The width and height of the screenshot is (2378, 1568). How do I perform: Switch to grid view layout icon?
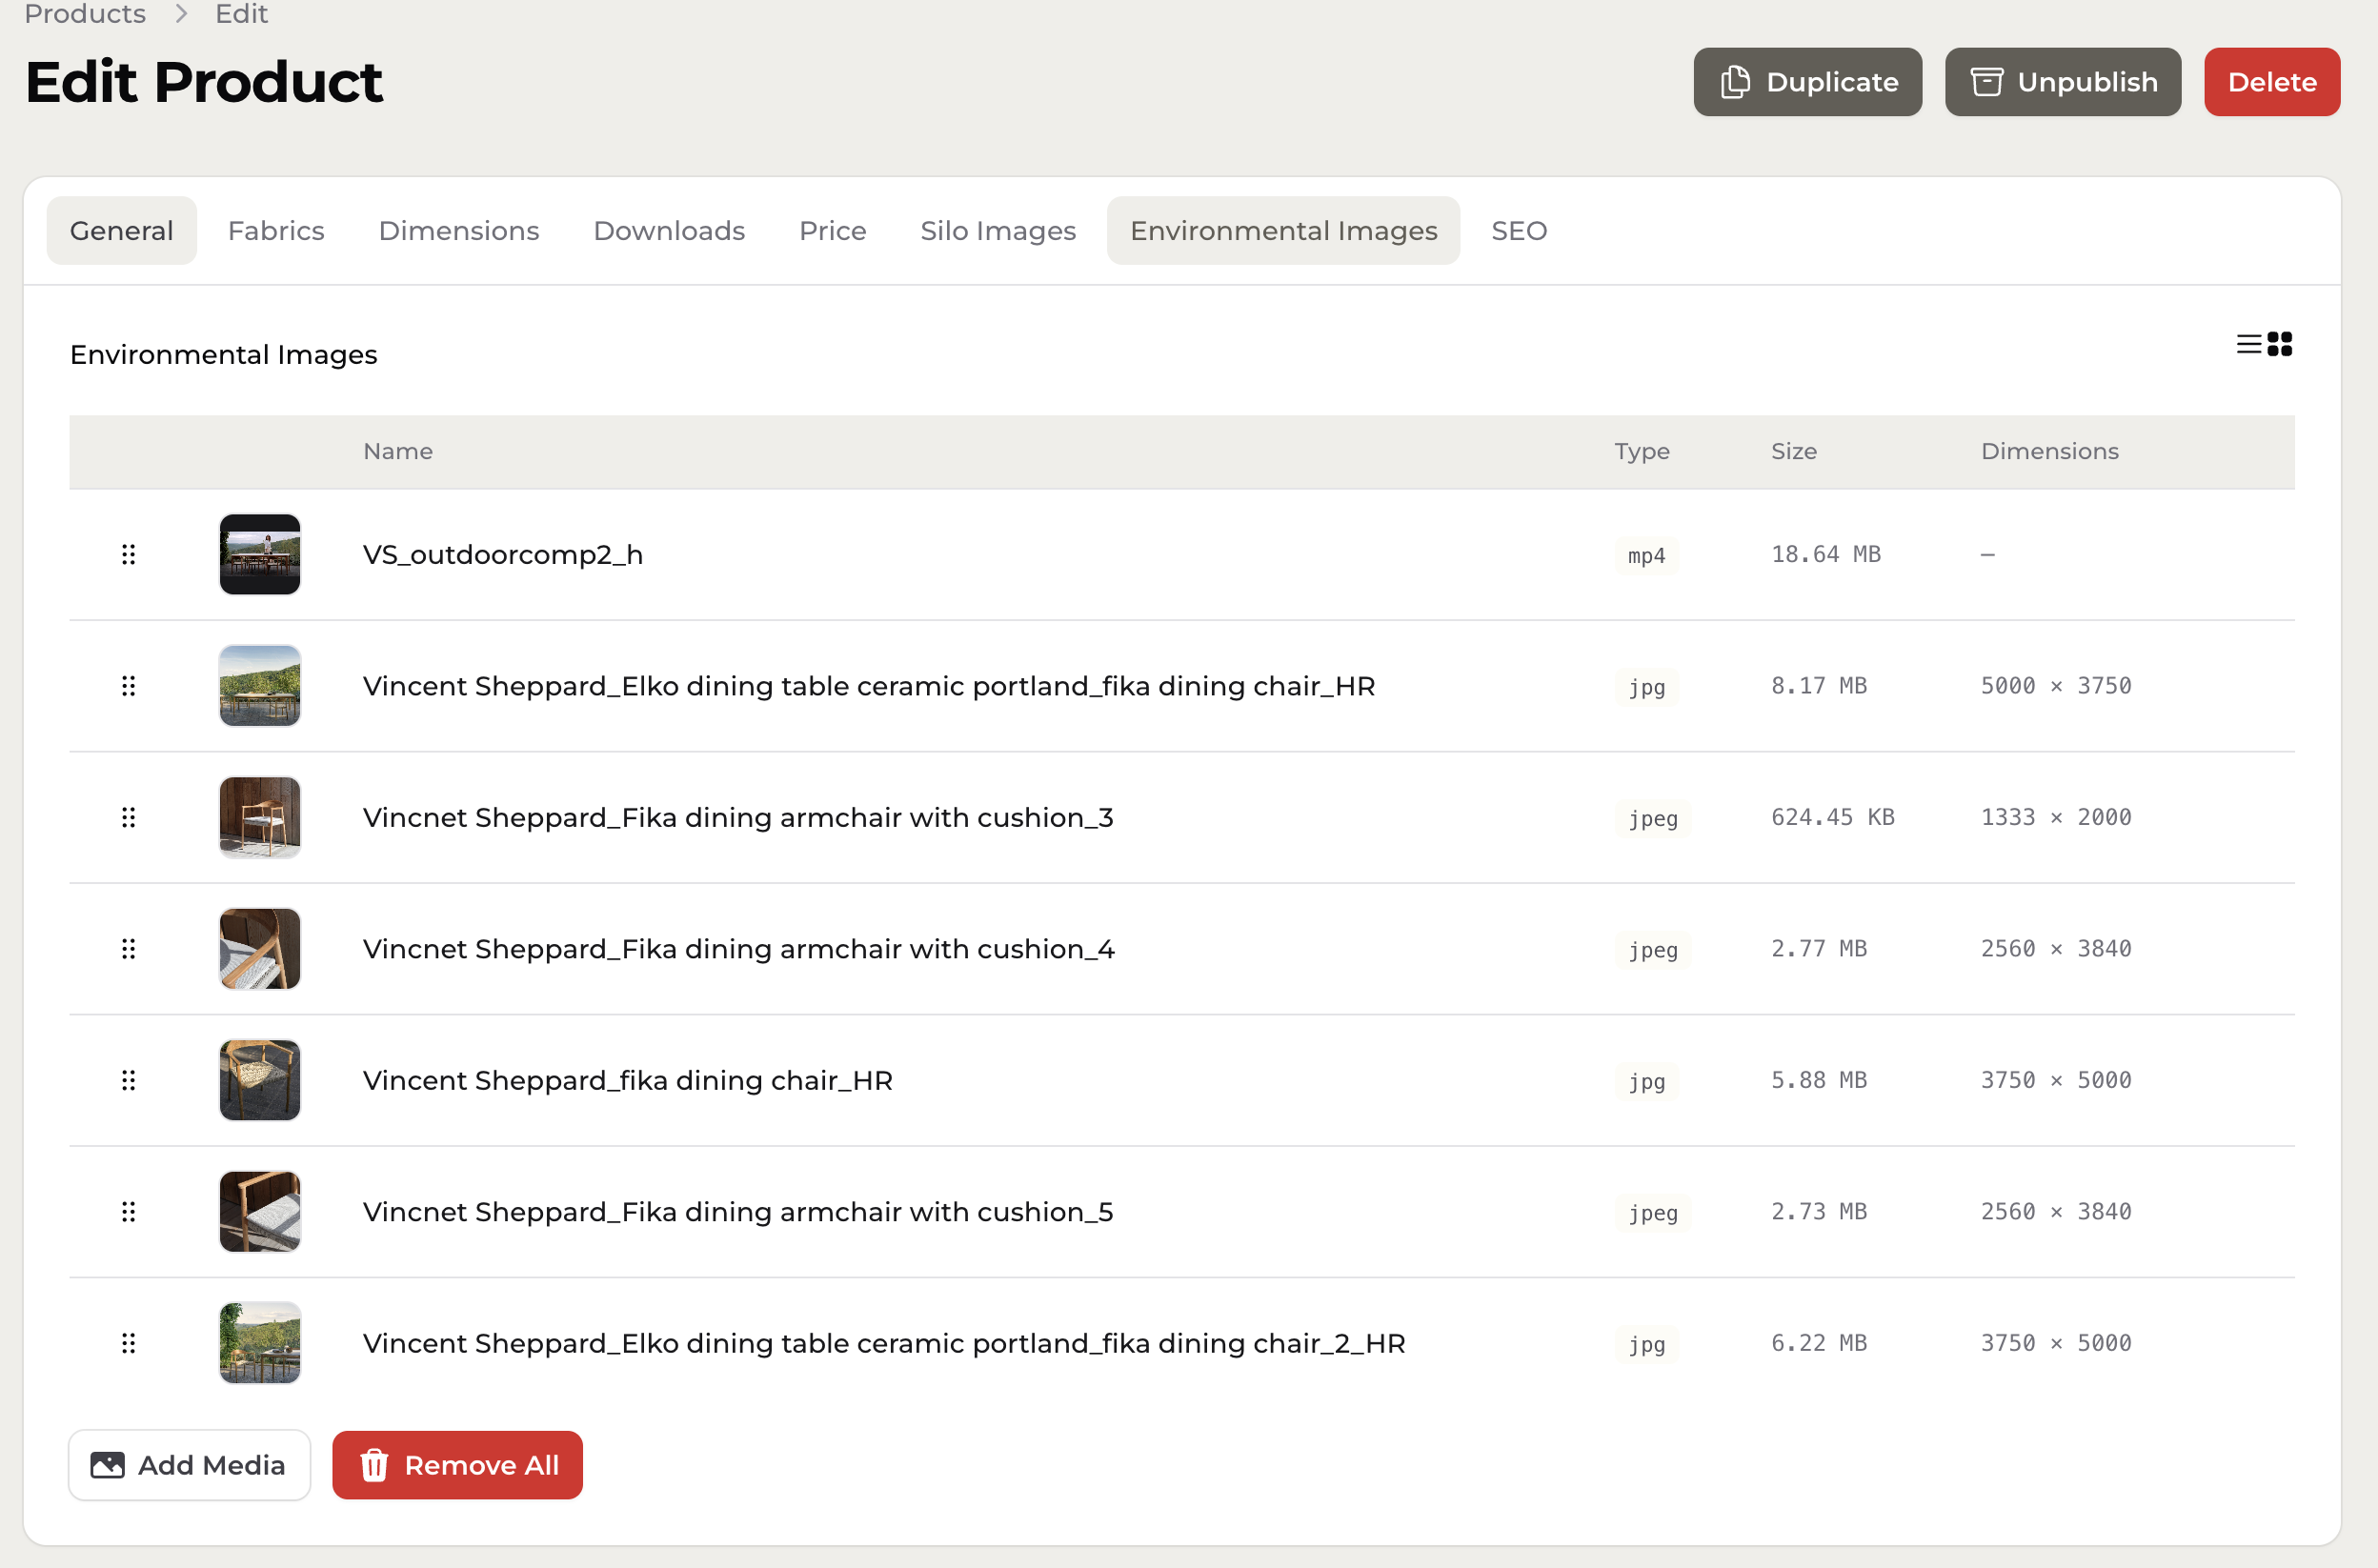[x=2279, y=344]
